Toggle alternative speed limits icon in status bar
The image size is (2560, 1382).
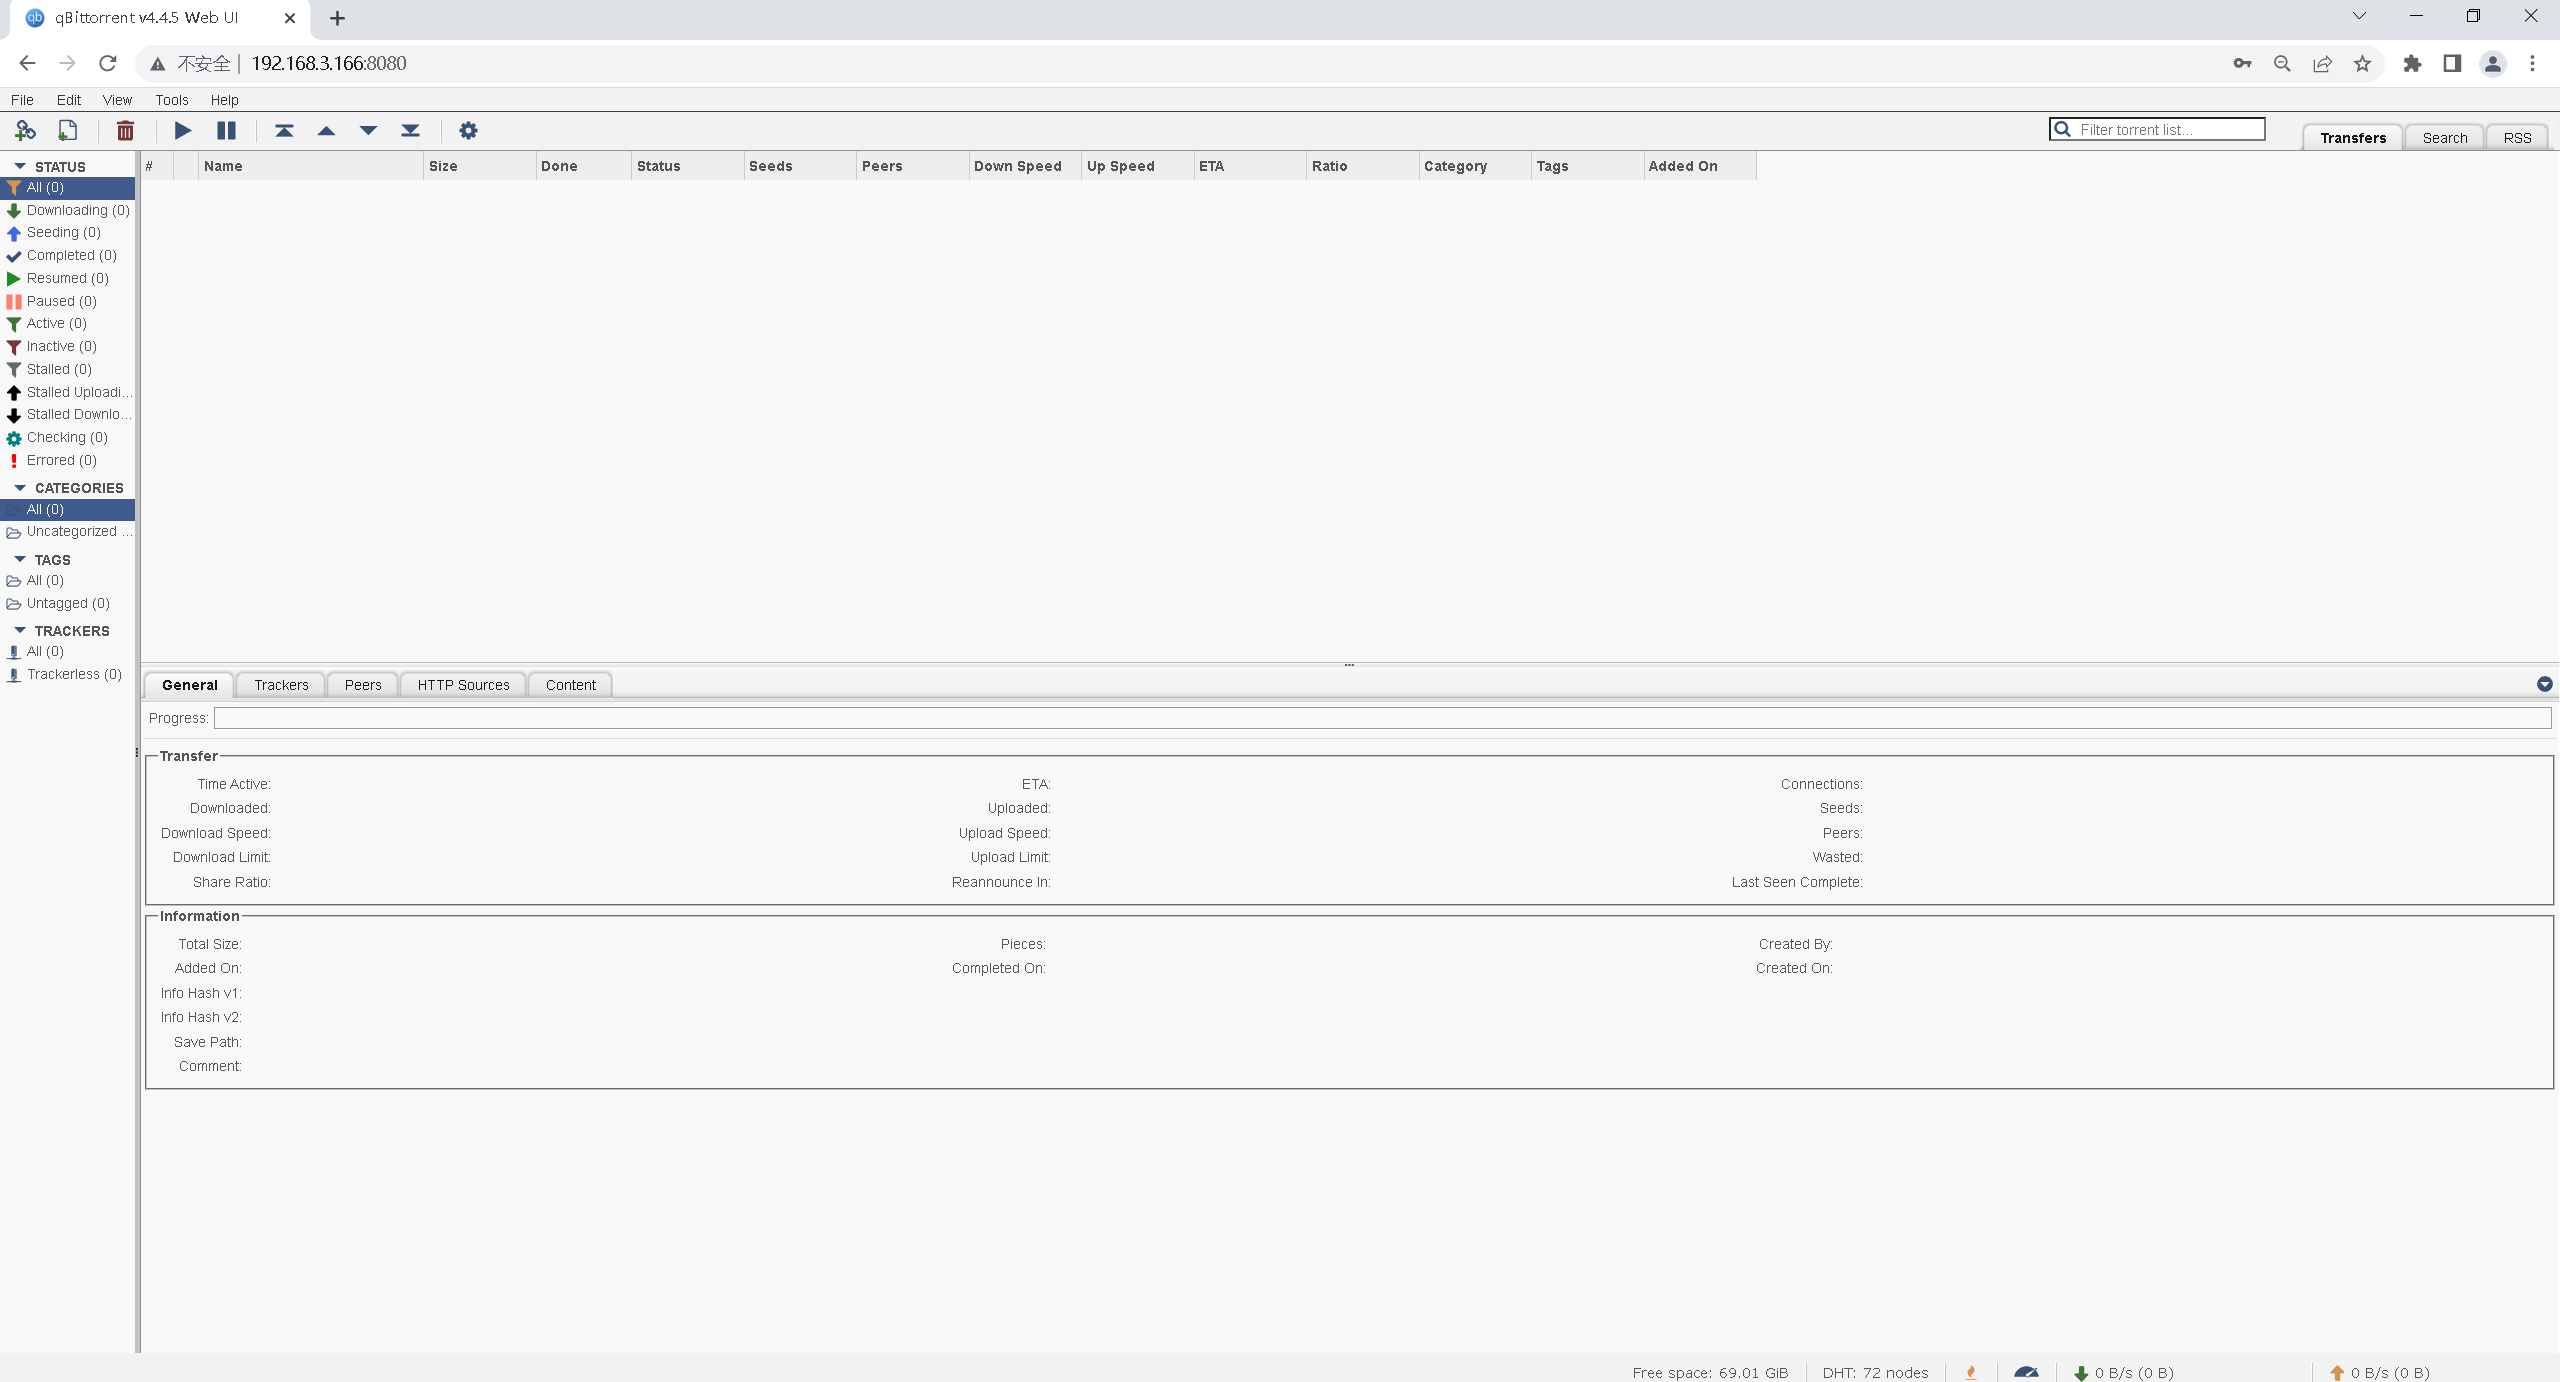pos(2026,1372)
